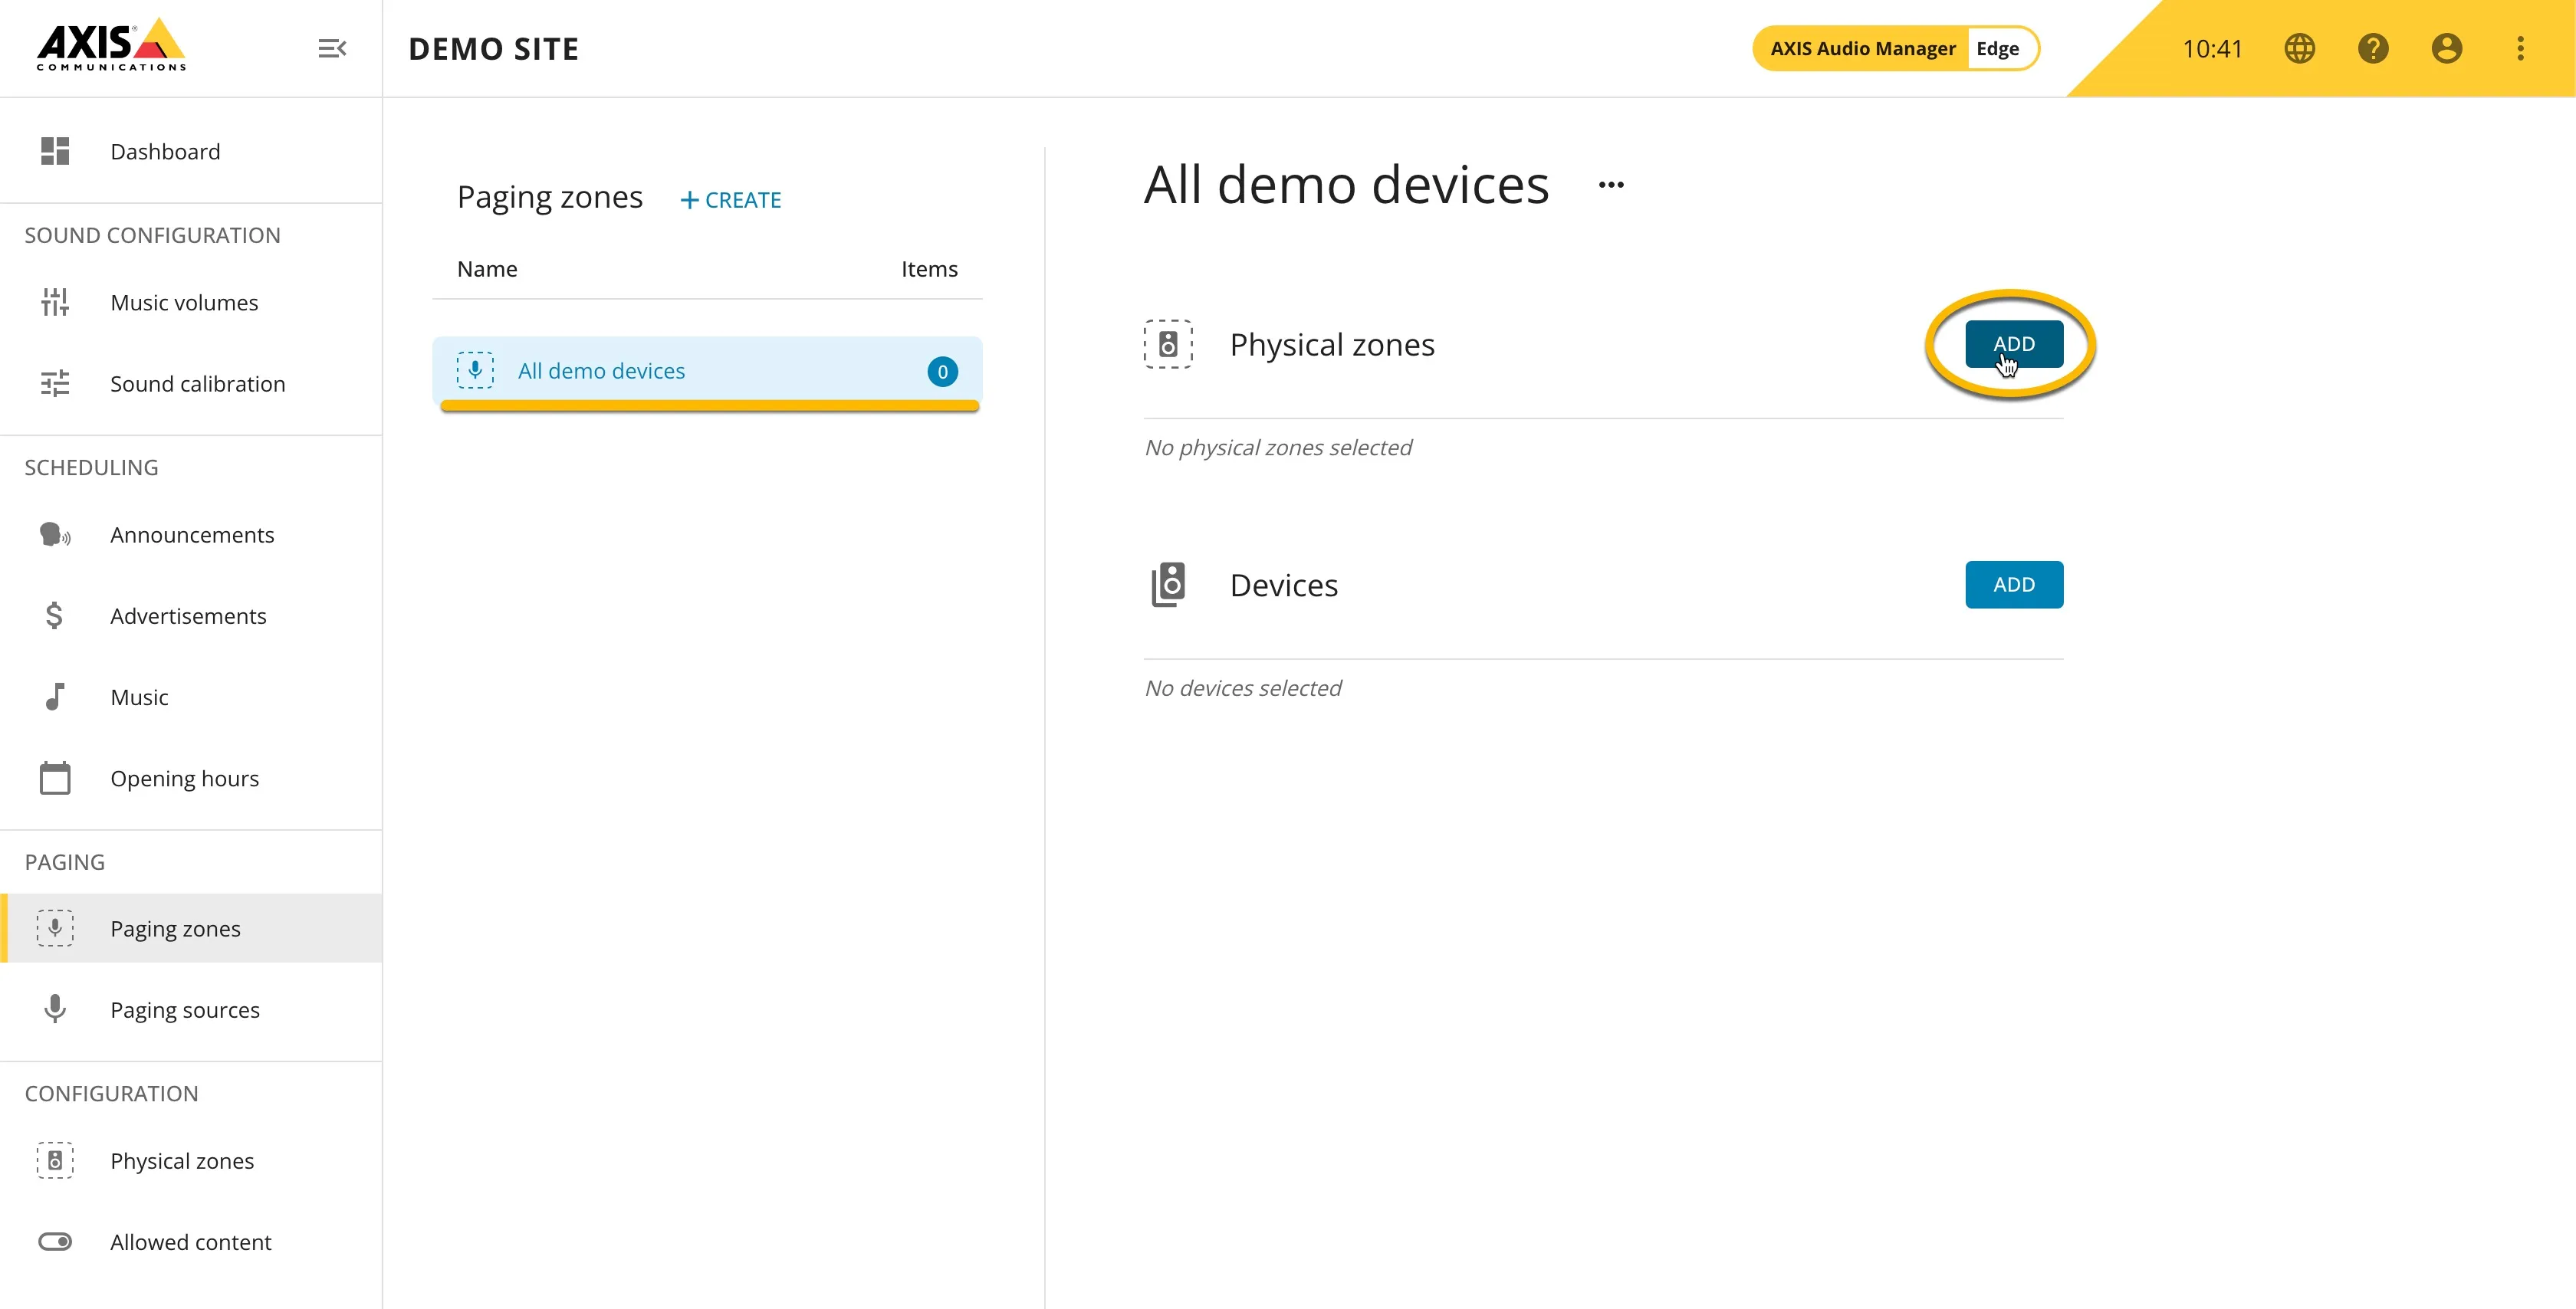The height and width of the screenshot is (1309, 2576).
Task: Open the help question mark icon
Action: 2373,48
